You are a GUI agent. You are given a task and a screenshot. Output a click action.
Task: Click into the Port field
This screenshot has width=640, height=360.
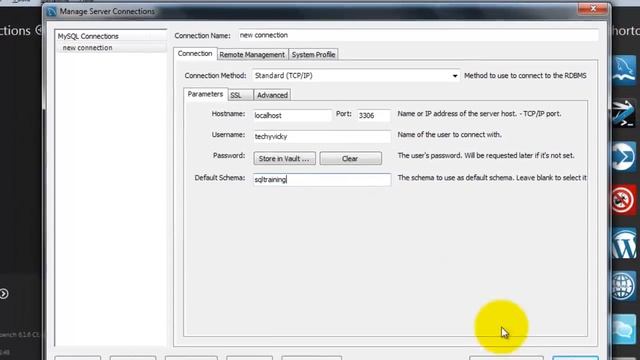pos(374,116)
